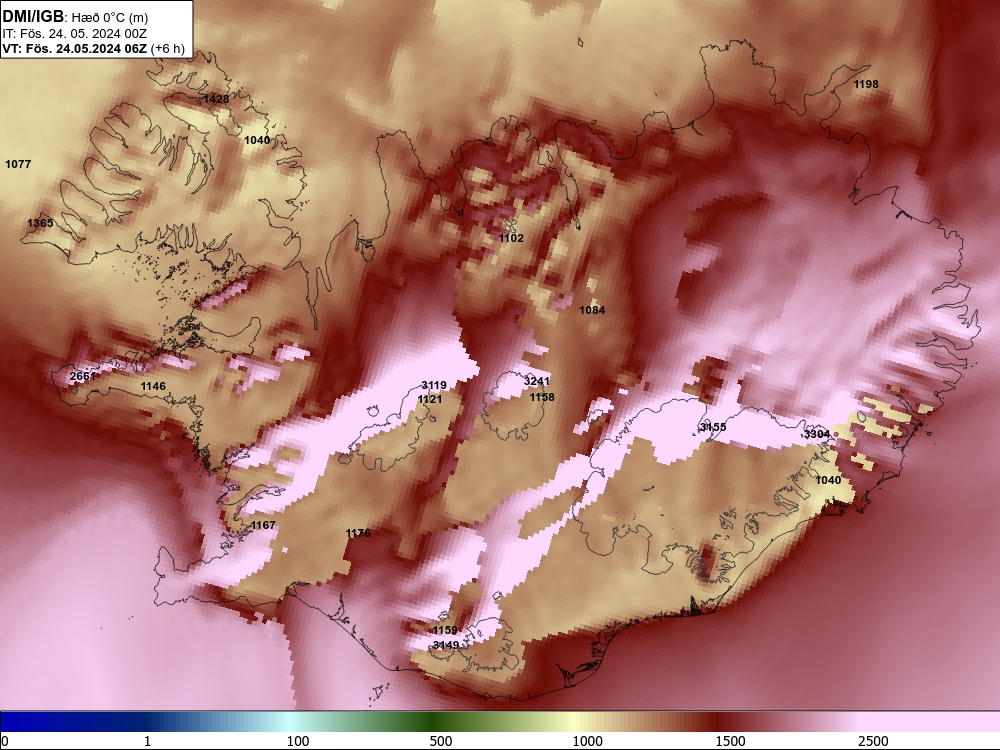Click the 0 tick on the color scale

[x=6, y=741]
